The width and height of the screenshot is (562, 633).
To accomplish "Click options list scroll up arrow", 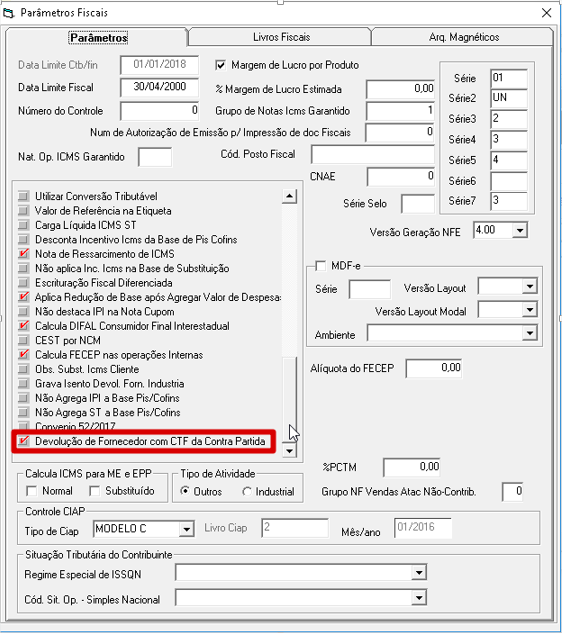I will pyautogui.click(x=289, y=197).
